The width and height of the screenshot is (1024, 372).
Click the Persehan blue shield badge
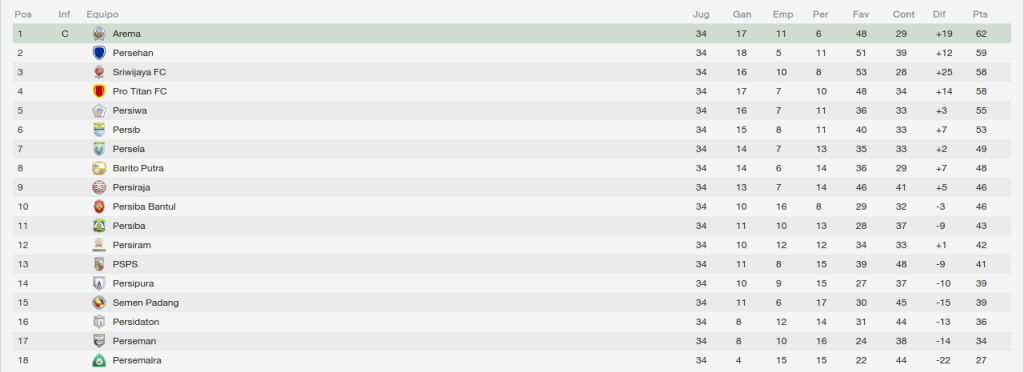99,53
